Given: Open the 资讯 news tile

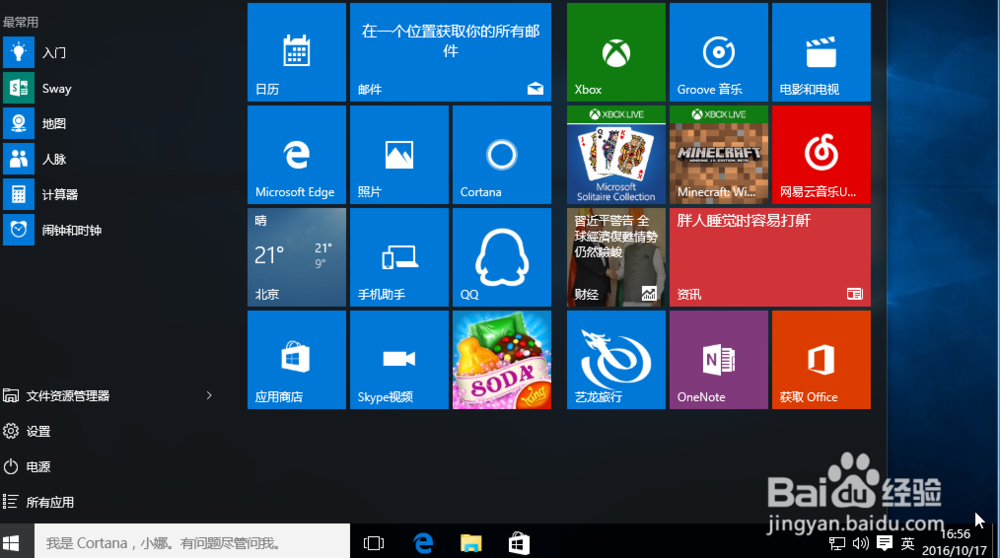Looking at the screenshot, I should [x=770, y=258].
